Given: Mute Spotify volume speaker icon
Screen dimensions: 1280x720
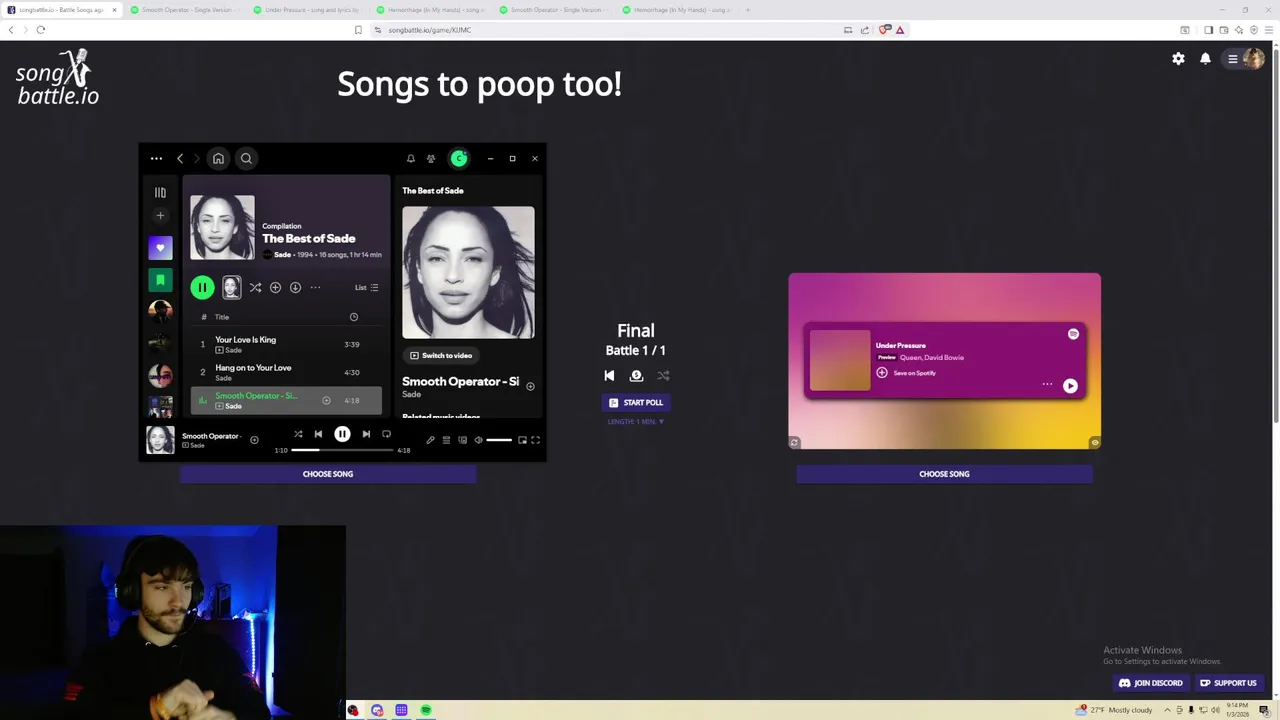Looking at the screenshot, I should (x=478, y=440).
